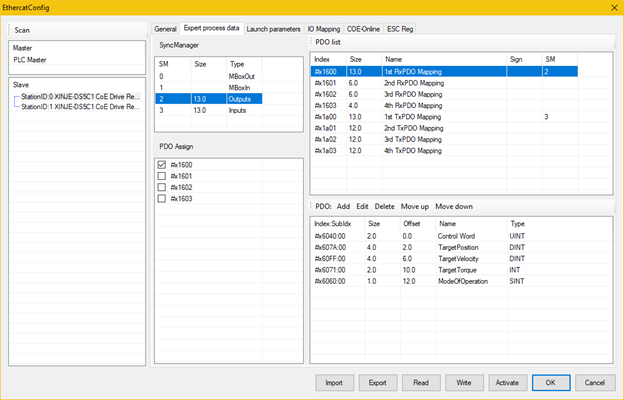This screenshot has height=400, width=624.
Task: Select StationID:0 slave in the tree
Action: pyautogui.click(x=82, y=96)
